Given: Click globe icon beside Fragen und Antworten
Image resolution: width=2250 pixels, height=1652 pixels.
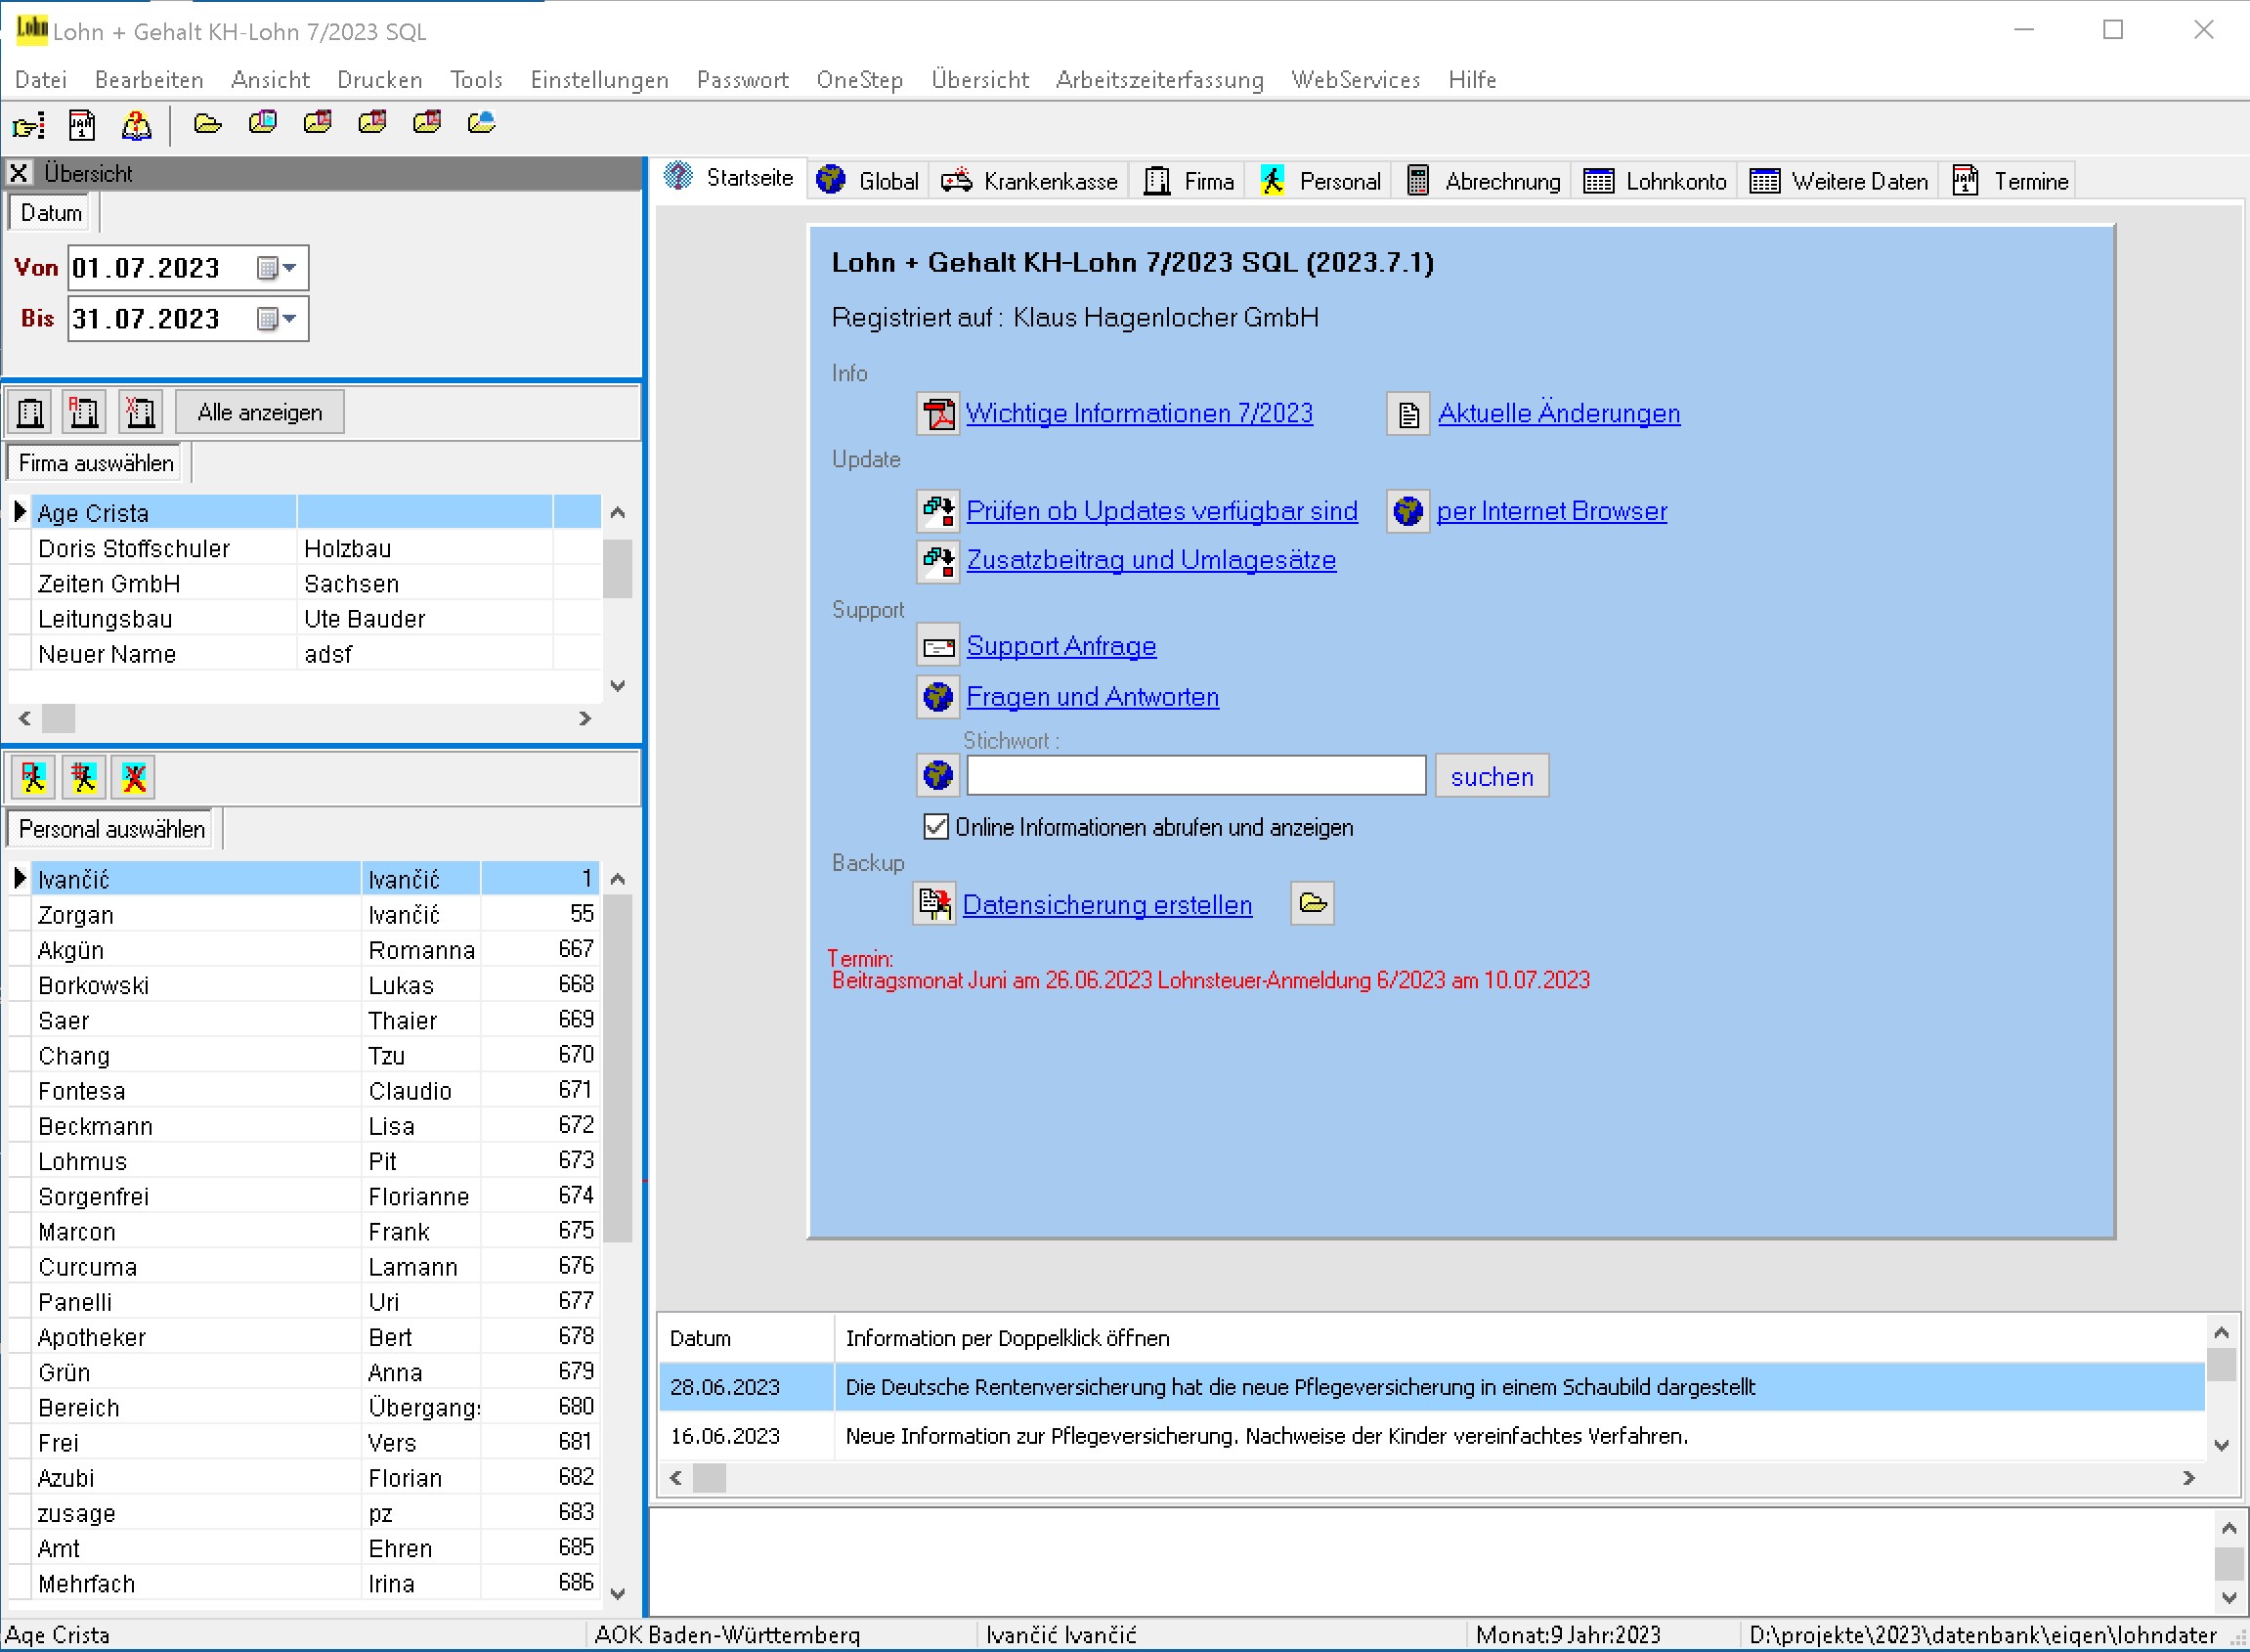Looking at the screenshot, I should [x=938, y=697].
